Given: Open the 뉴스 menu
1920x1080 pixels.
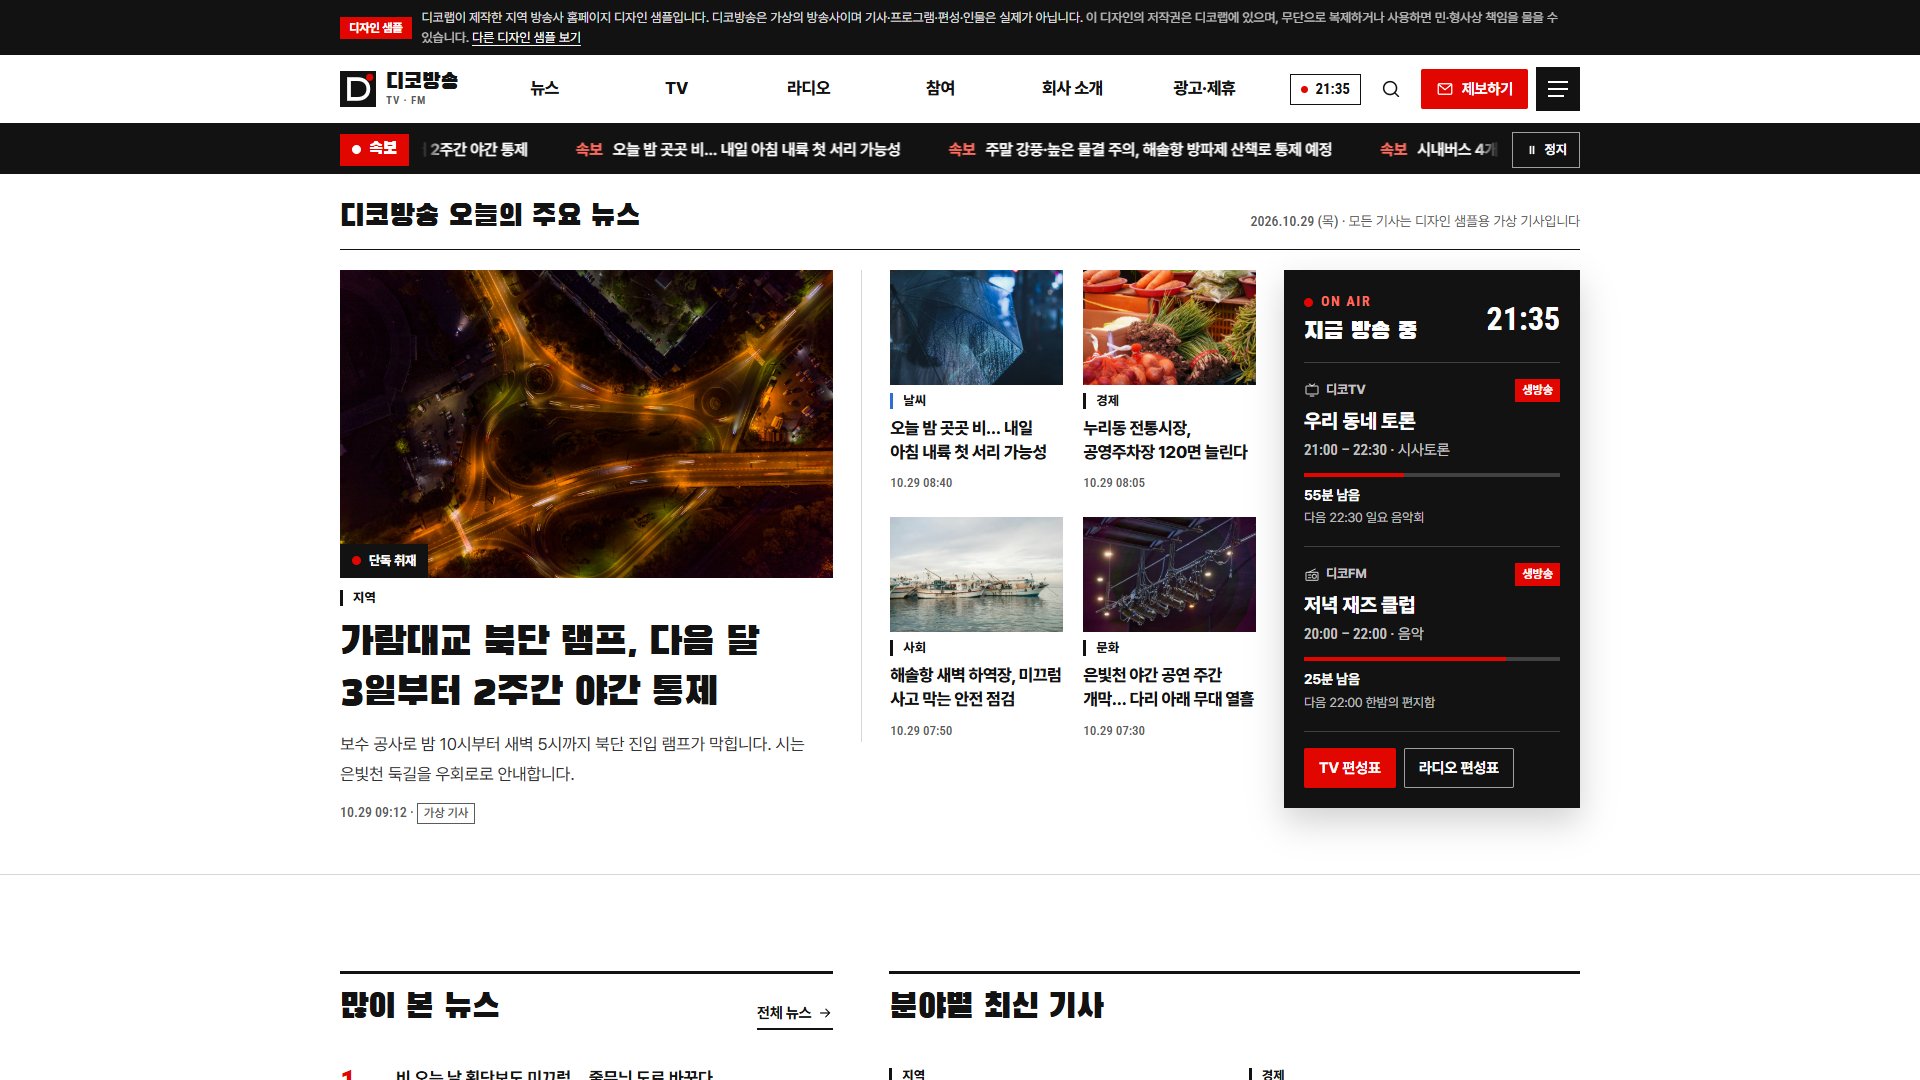Looking at the screenshot, I should tap(545, 88).
